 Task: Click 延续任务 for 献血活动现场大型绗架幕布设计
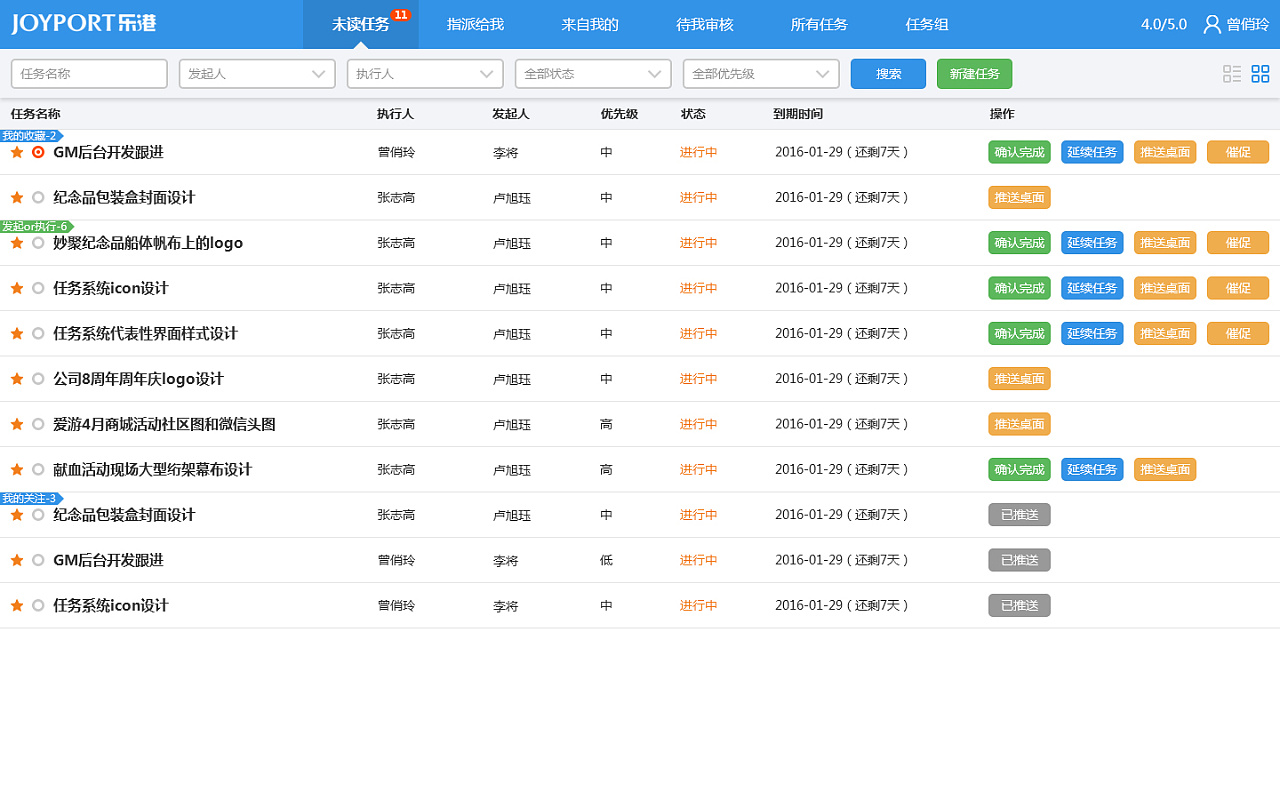point(1092,469)
